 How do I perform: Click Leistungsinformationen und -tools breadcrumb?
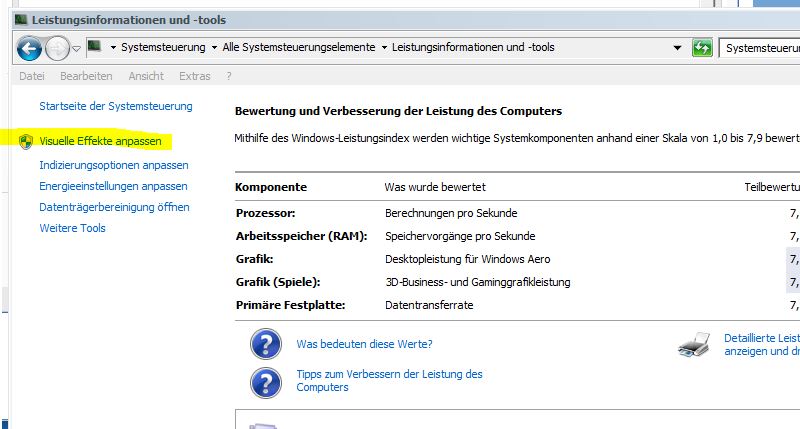pyautogui.click(x=473, y=47)
